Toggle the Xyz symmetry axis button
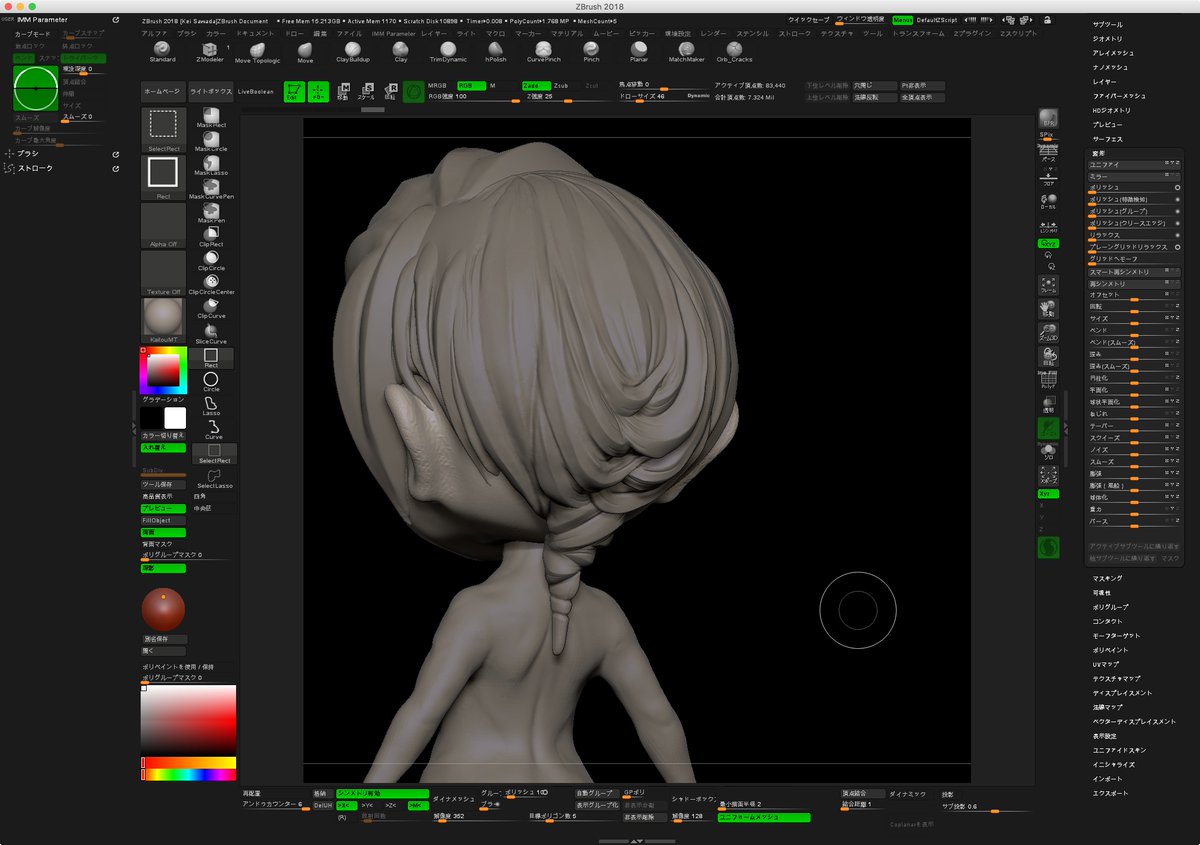The width and height of the screenshot is (1200, 845). 1049,494
